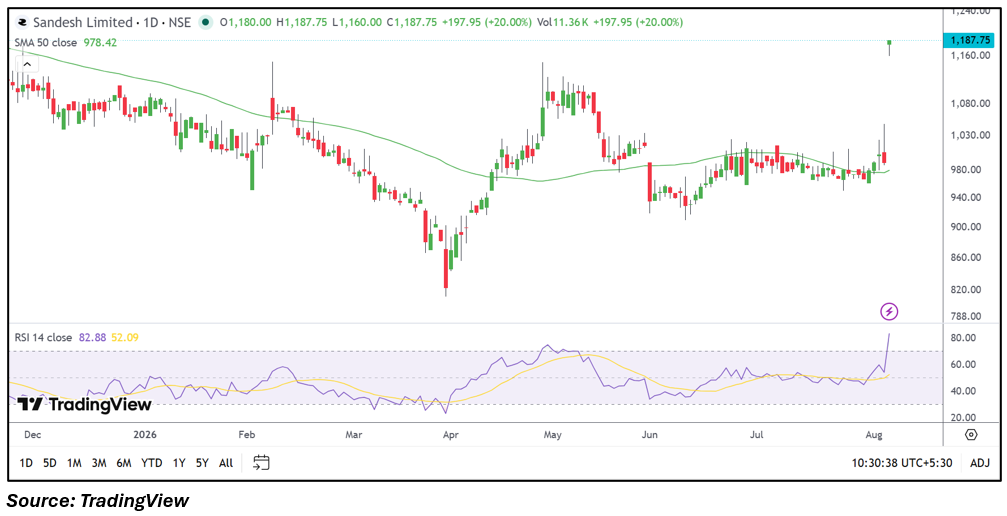This screenshot has height=516, width=1007.
Task: Select the 3M time range
Action: click(99, 463)
